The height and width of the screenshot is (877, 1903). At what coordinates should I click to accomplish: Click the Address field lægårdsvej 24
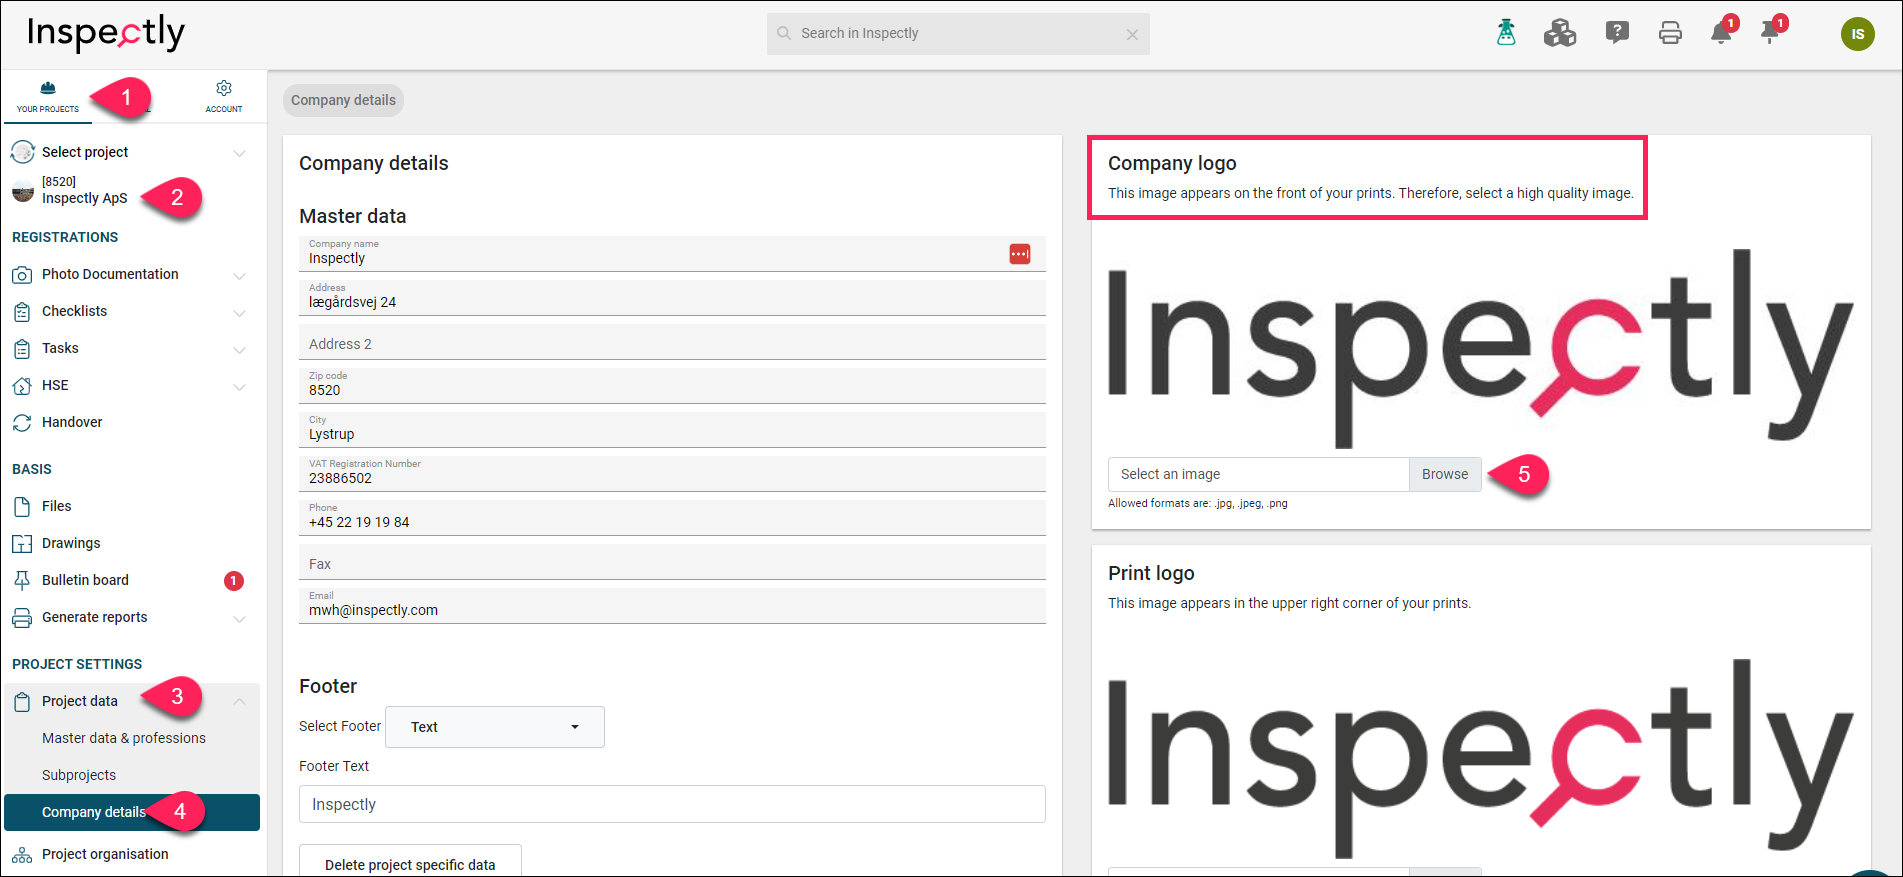click(672, 298)
